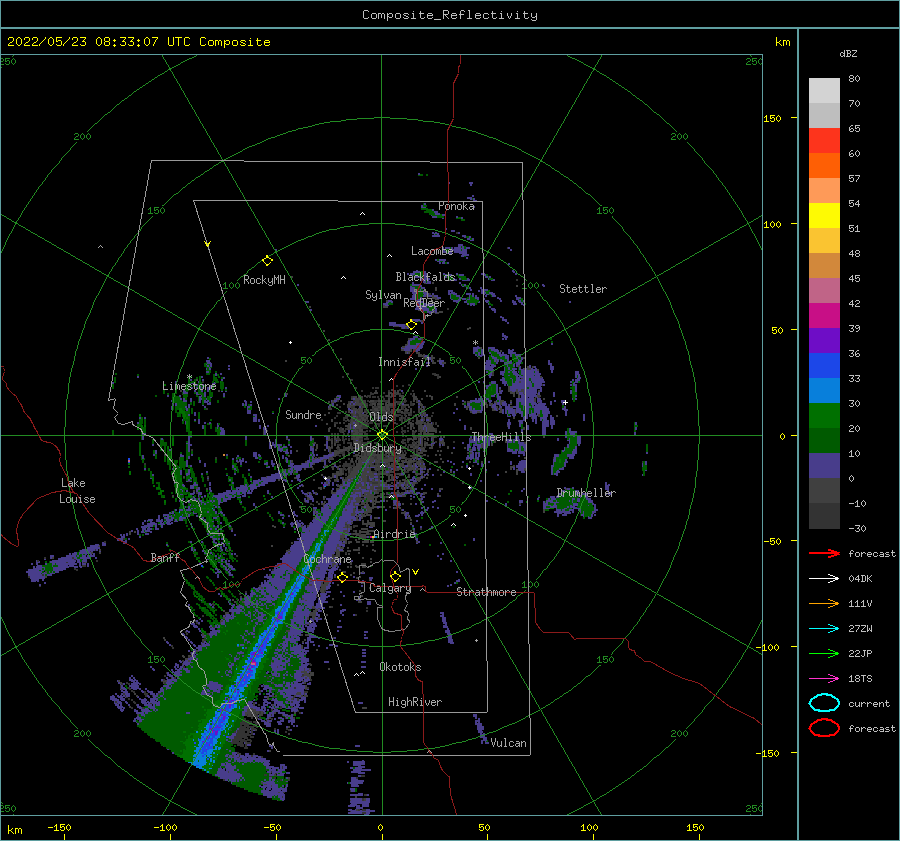Click the yellow diamond marker near Red Deer

[412, 325]
